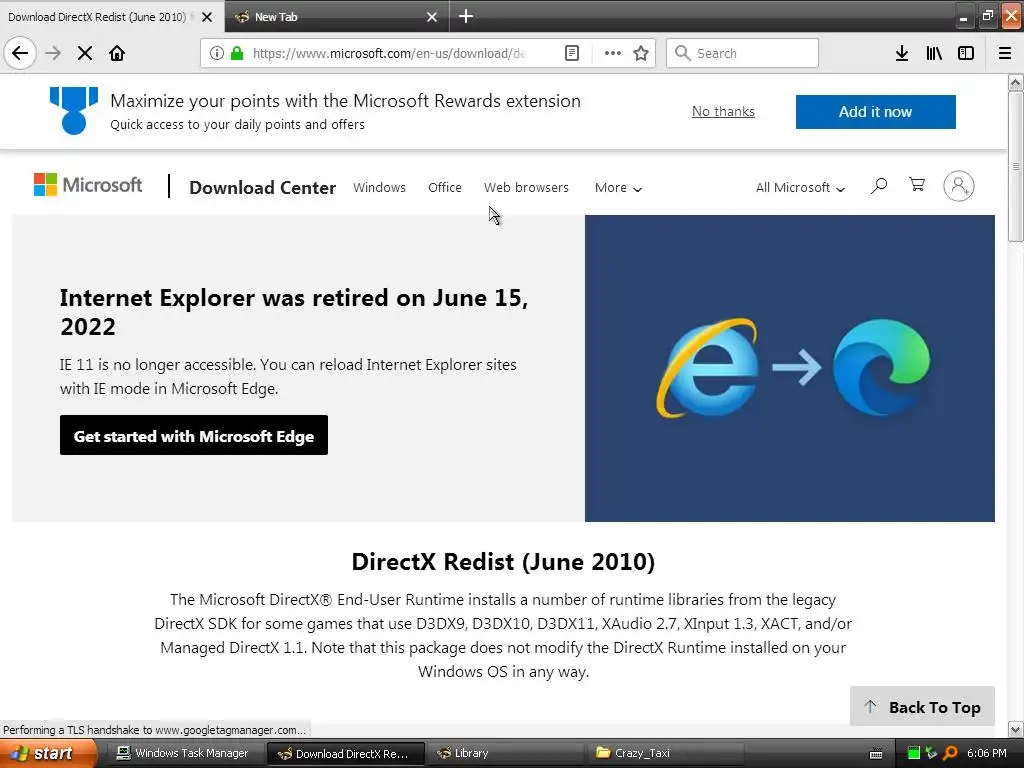Click the account sign-in avatar
Image resolution: width=1024 pixels, height=768 pixels.
959,186
